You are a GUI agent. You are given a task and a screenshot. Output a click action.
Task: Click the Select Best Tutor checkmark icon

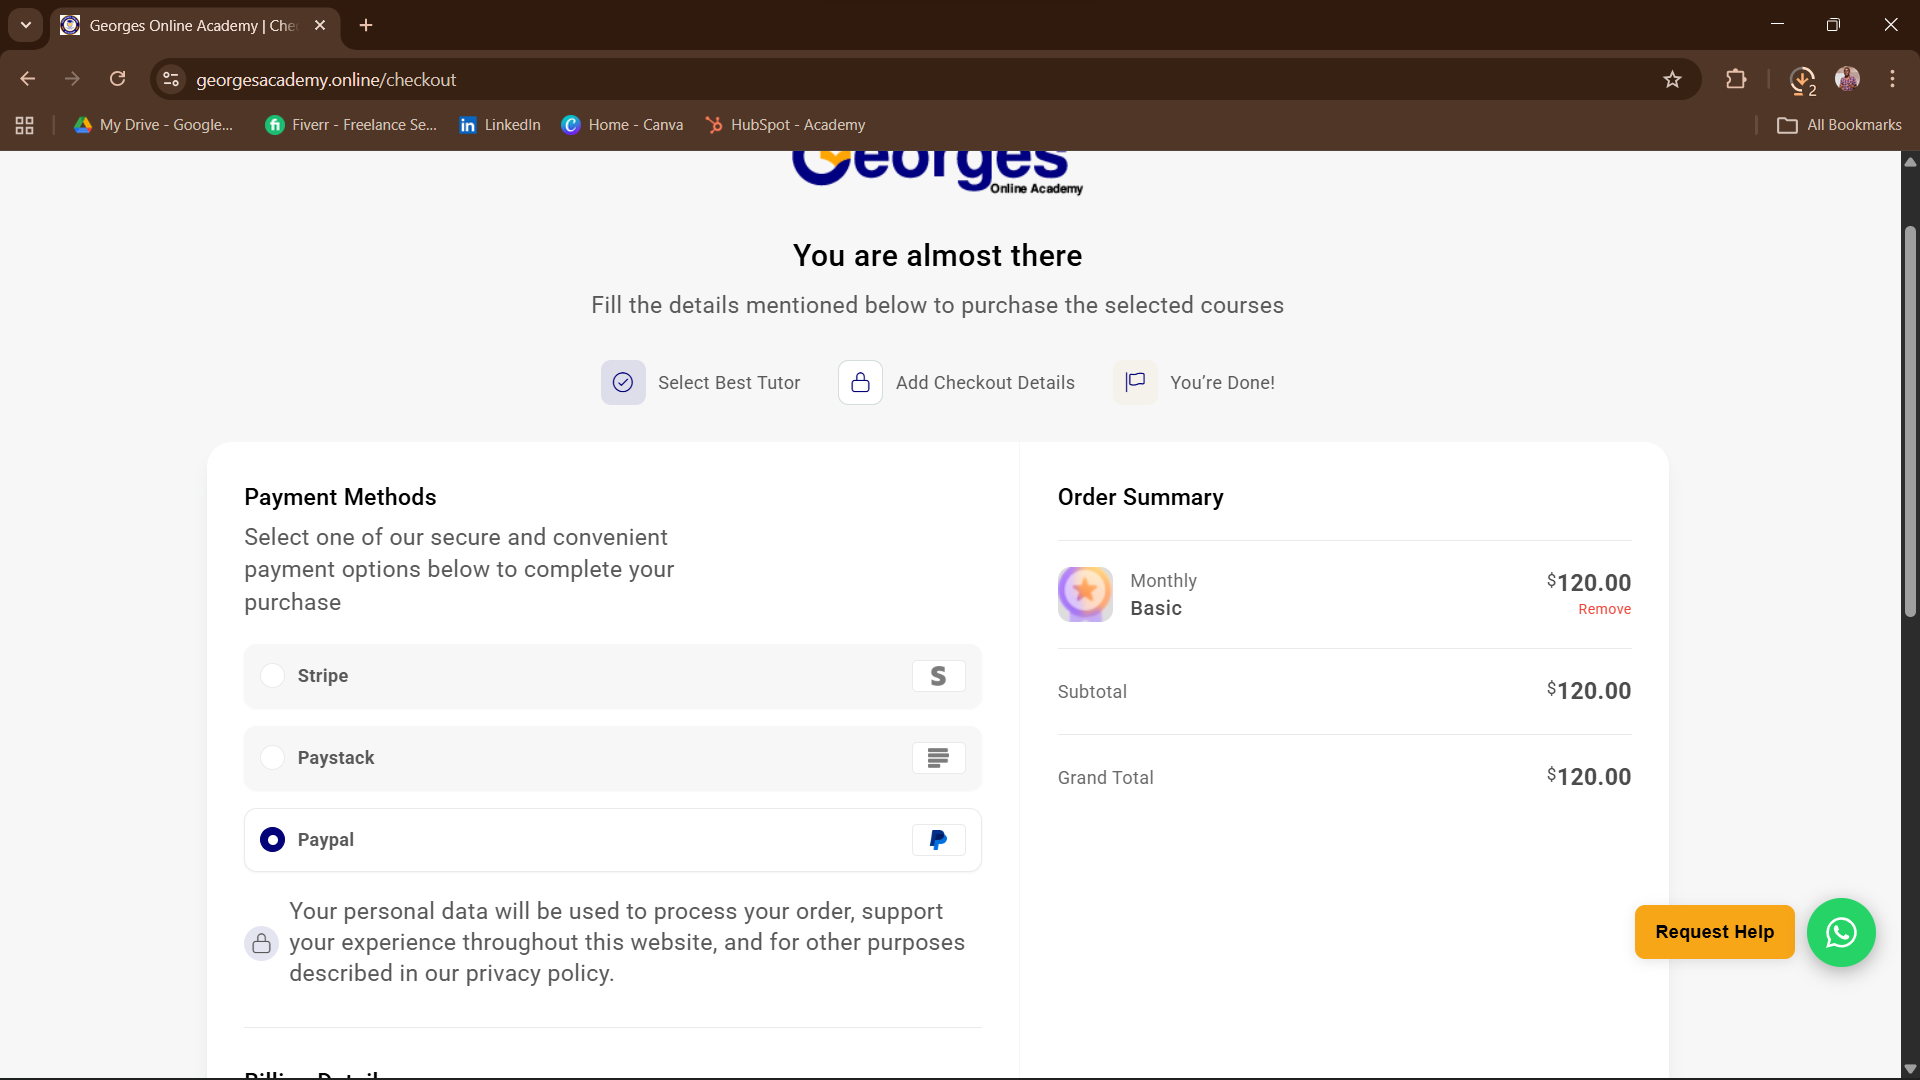pos(623,383)
